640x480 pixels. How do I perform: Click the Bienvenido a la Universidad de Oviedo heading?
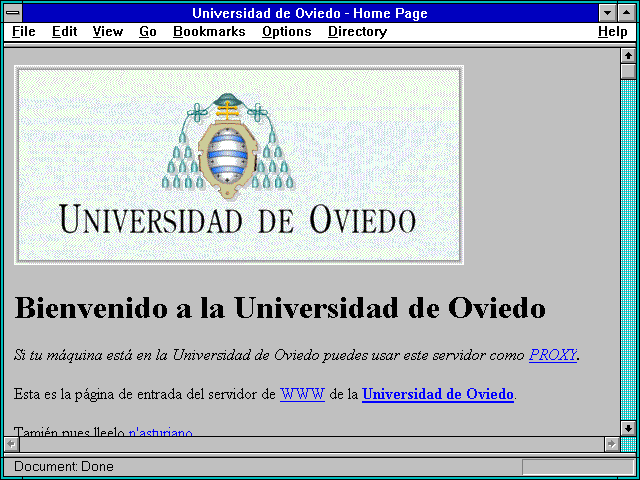pyautogui.click(x=280, y=308)
